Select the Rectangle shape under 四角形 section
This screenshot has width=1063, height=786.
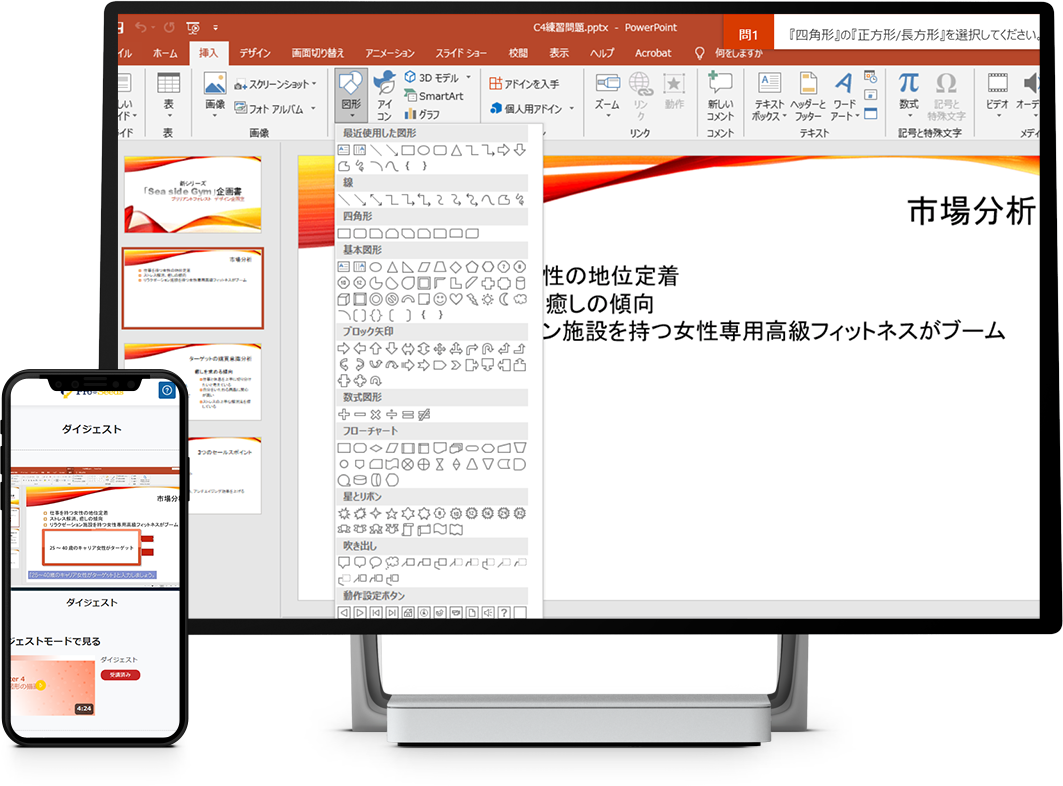click(x=344, y=233)
